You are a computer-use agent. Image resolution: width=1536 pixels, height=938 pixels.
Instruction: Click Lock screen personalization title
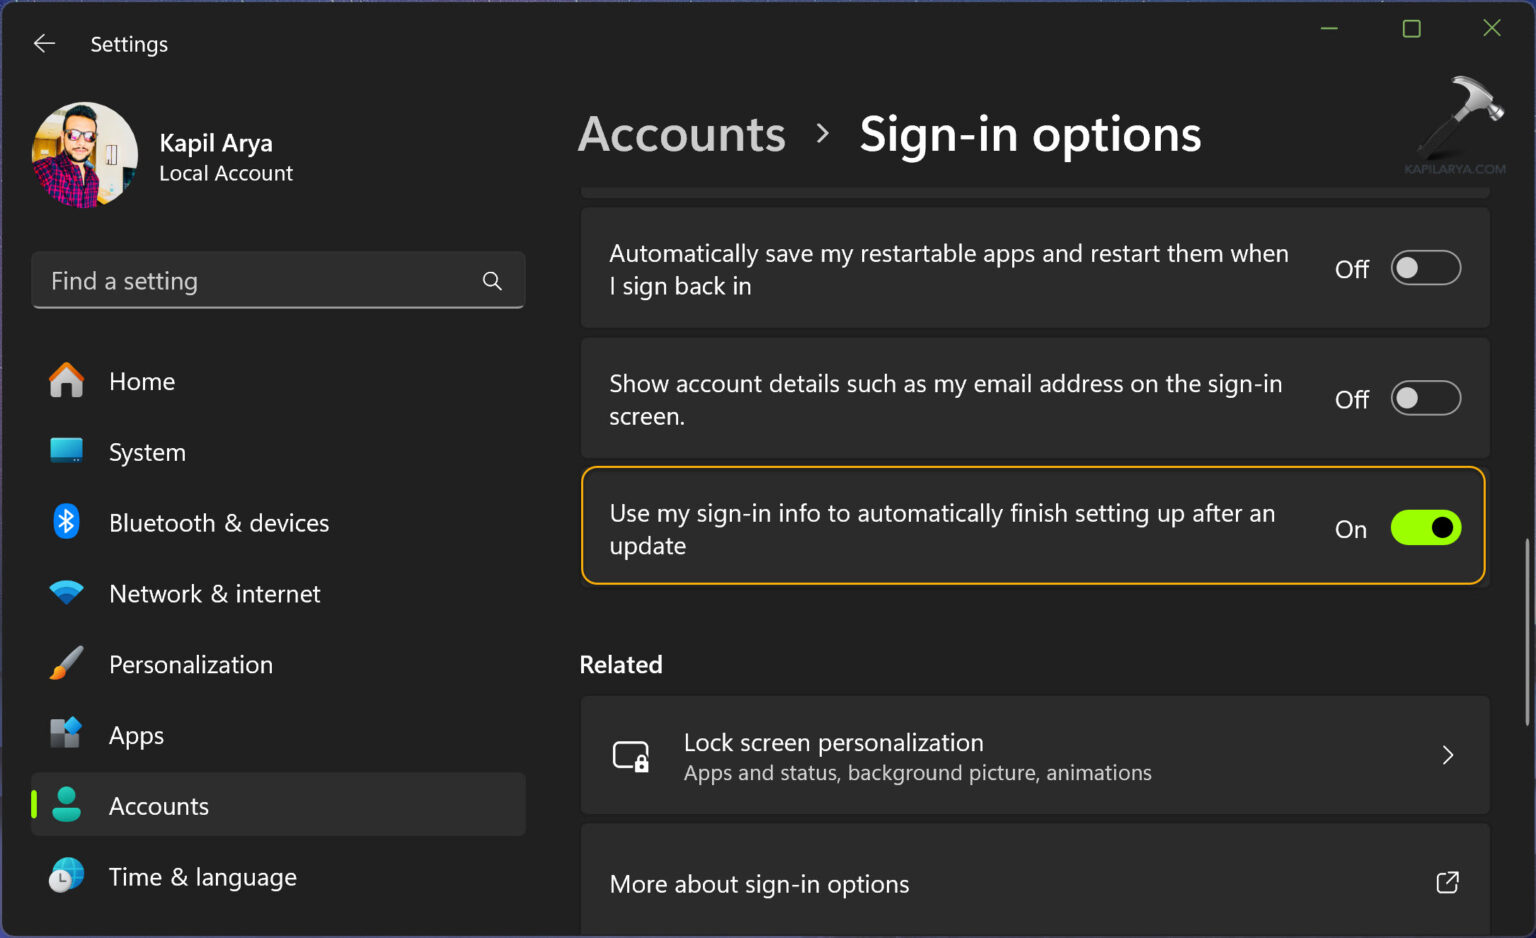point(833,742)
